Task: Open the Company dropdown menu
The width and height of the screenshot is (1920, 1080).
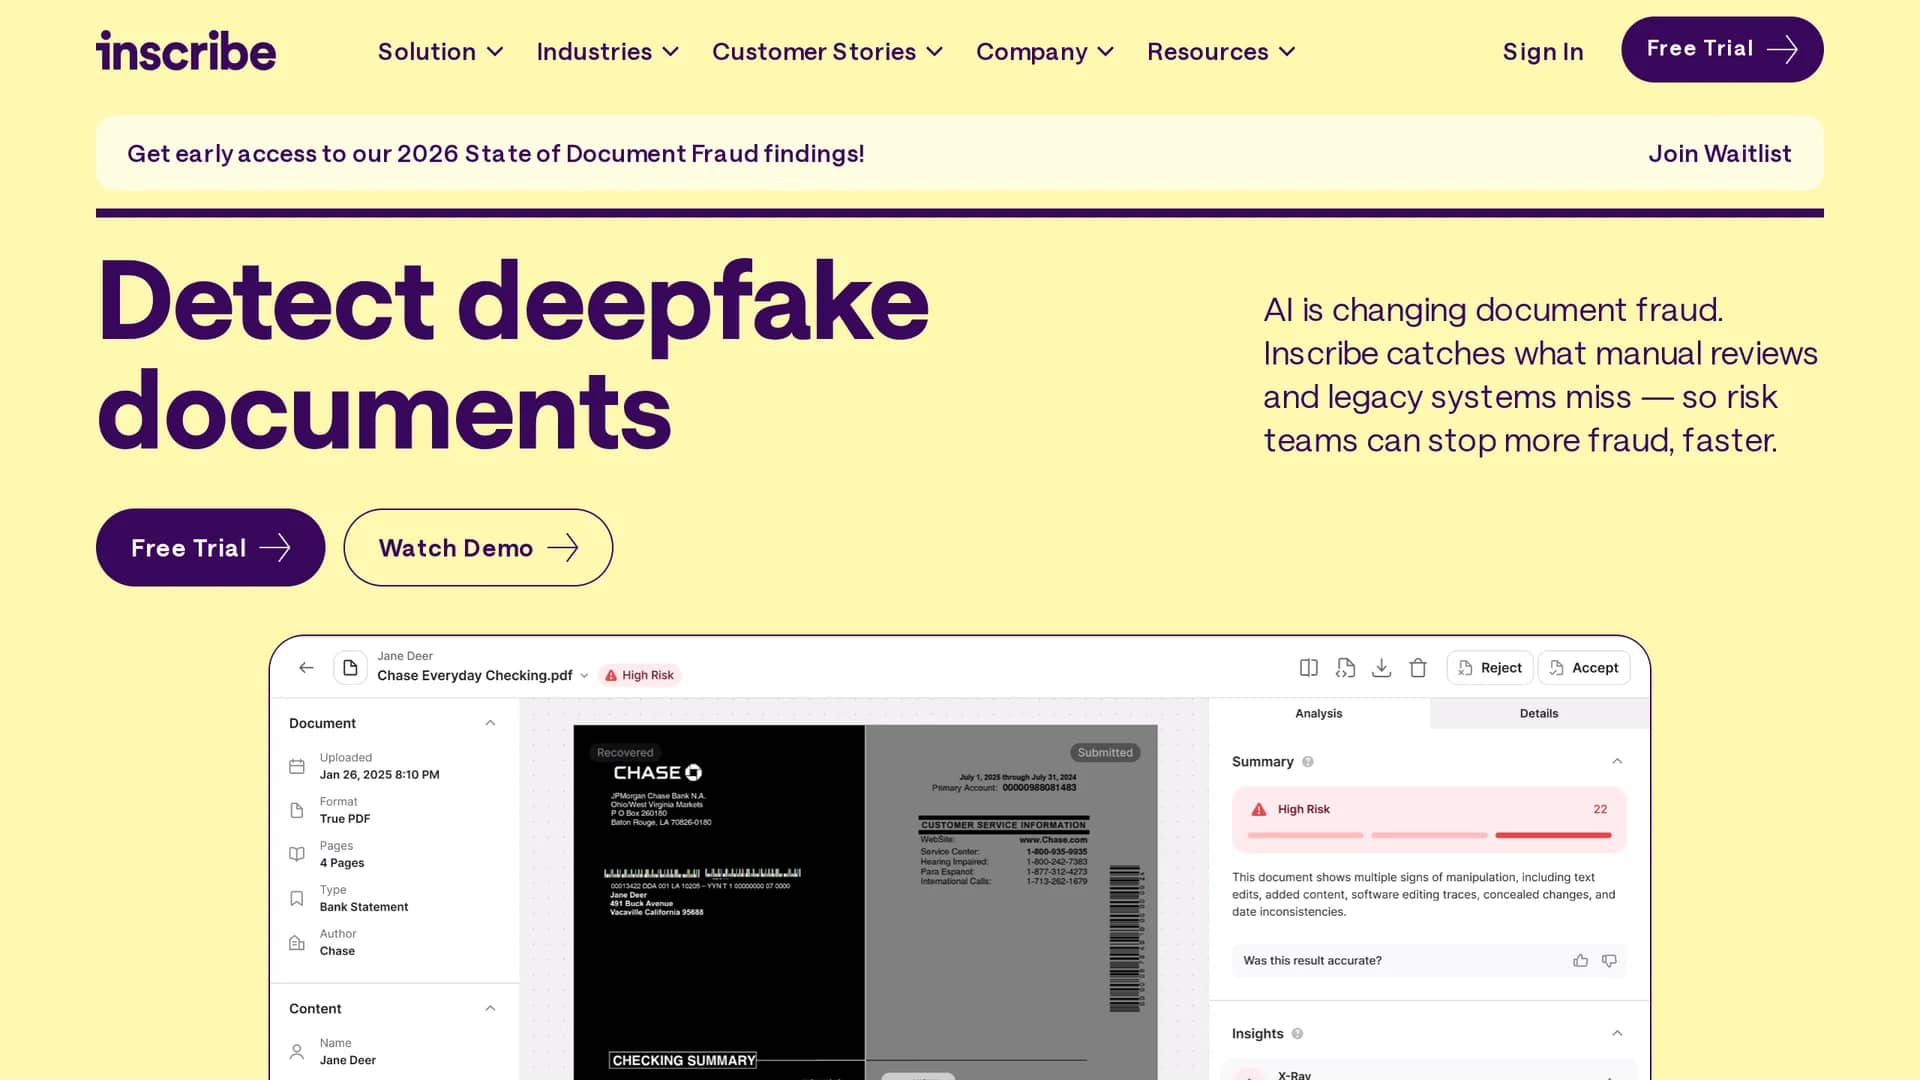Action: click(1045, 51)
